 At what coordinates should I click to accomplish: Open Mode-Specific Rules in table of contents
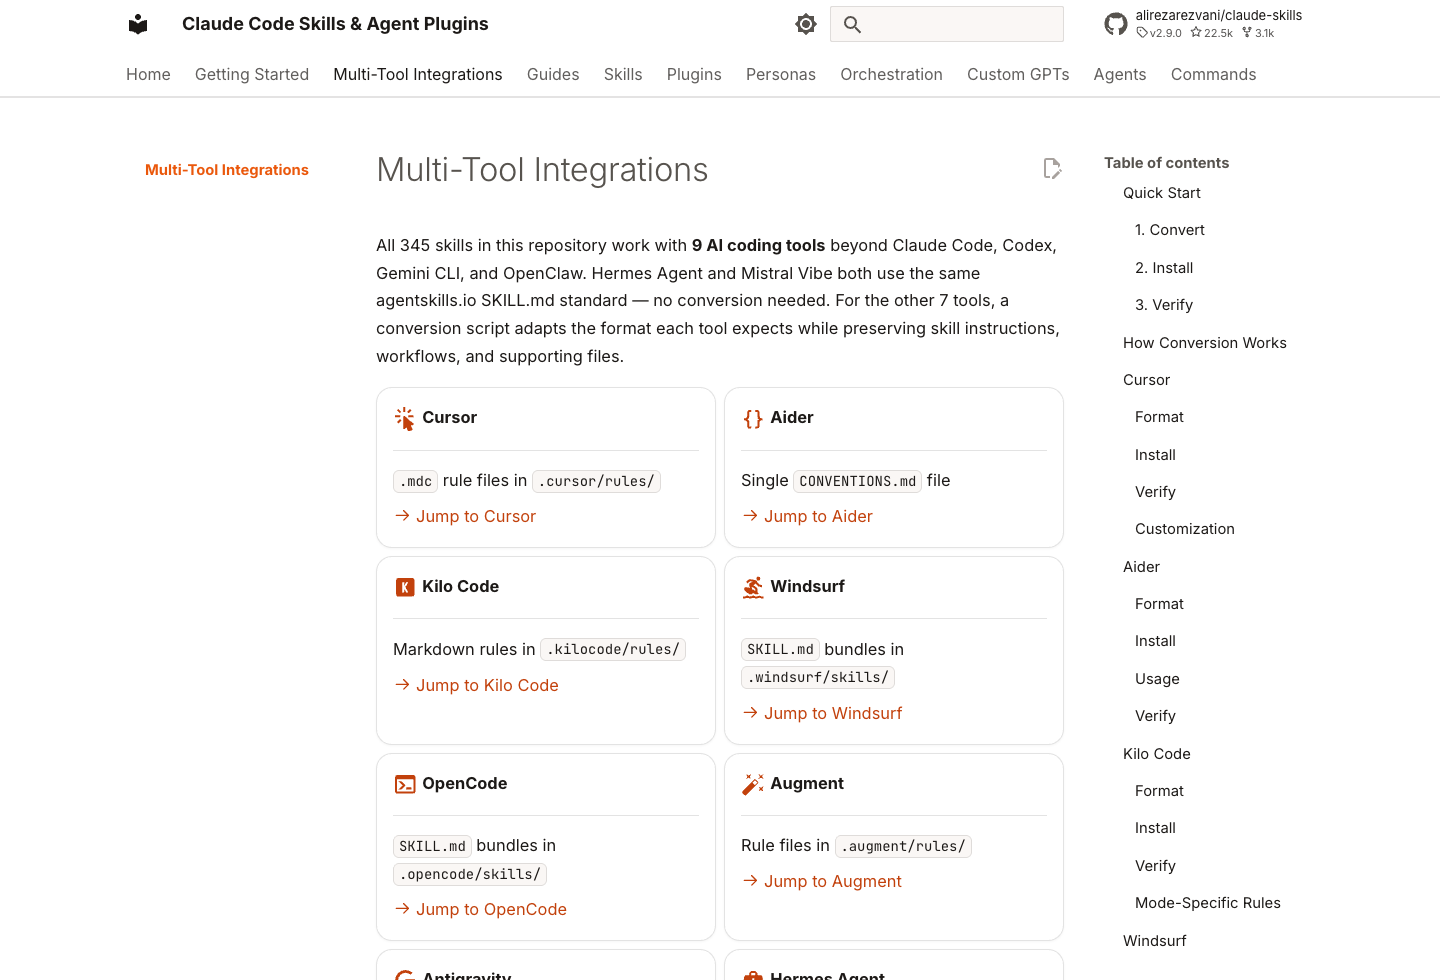1208,903
